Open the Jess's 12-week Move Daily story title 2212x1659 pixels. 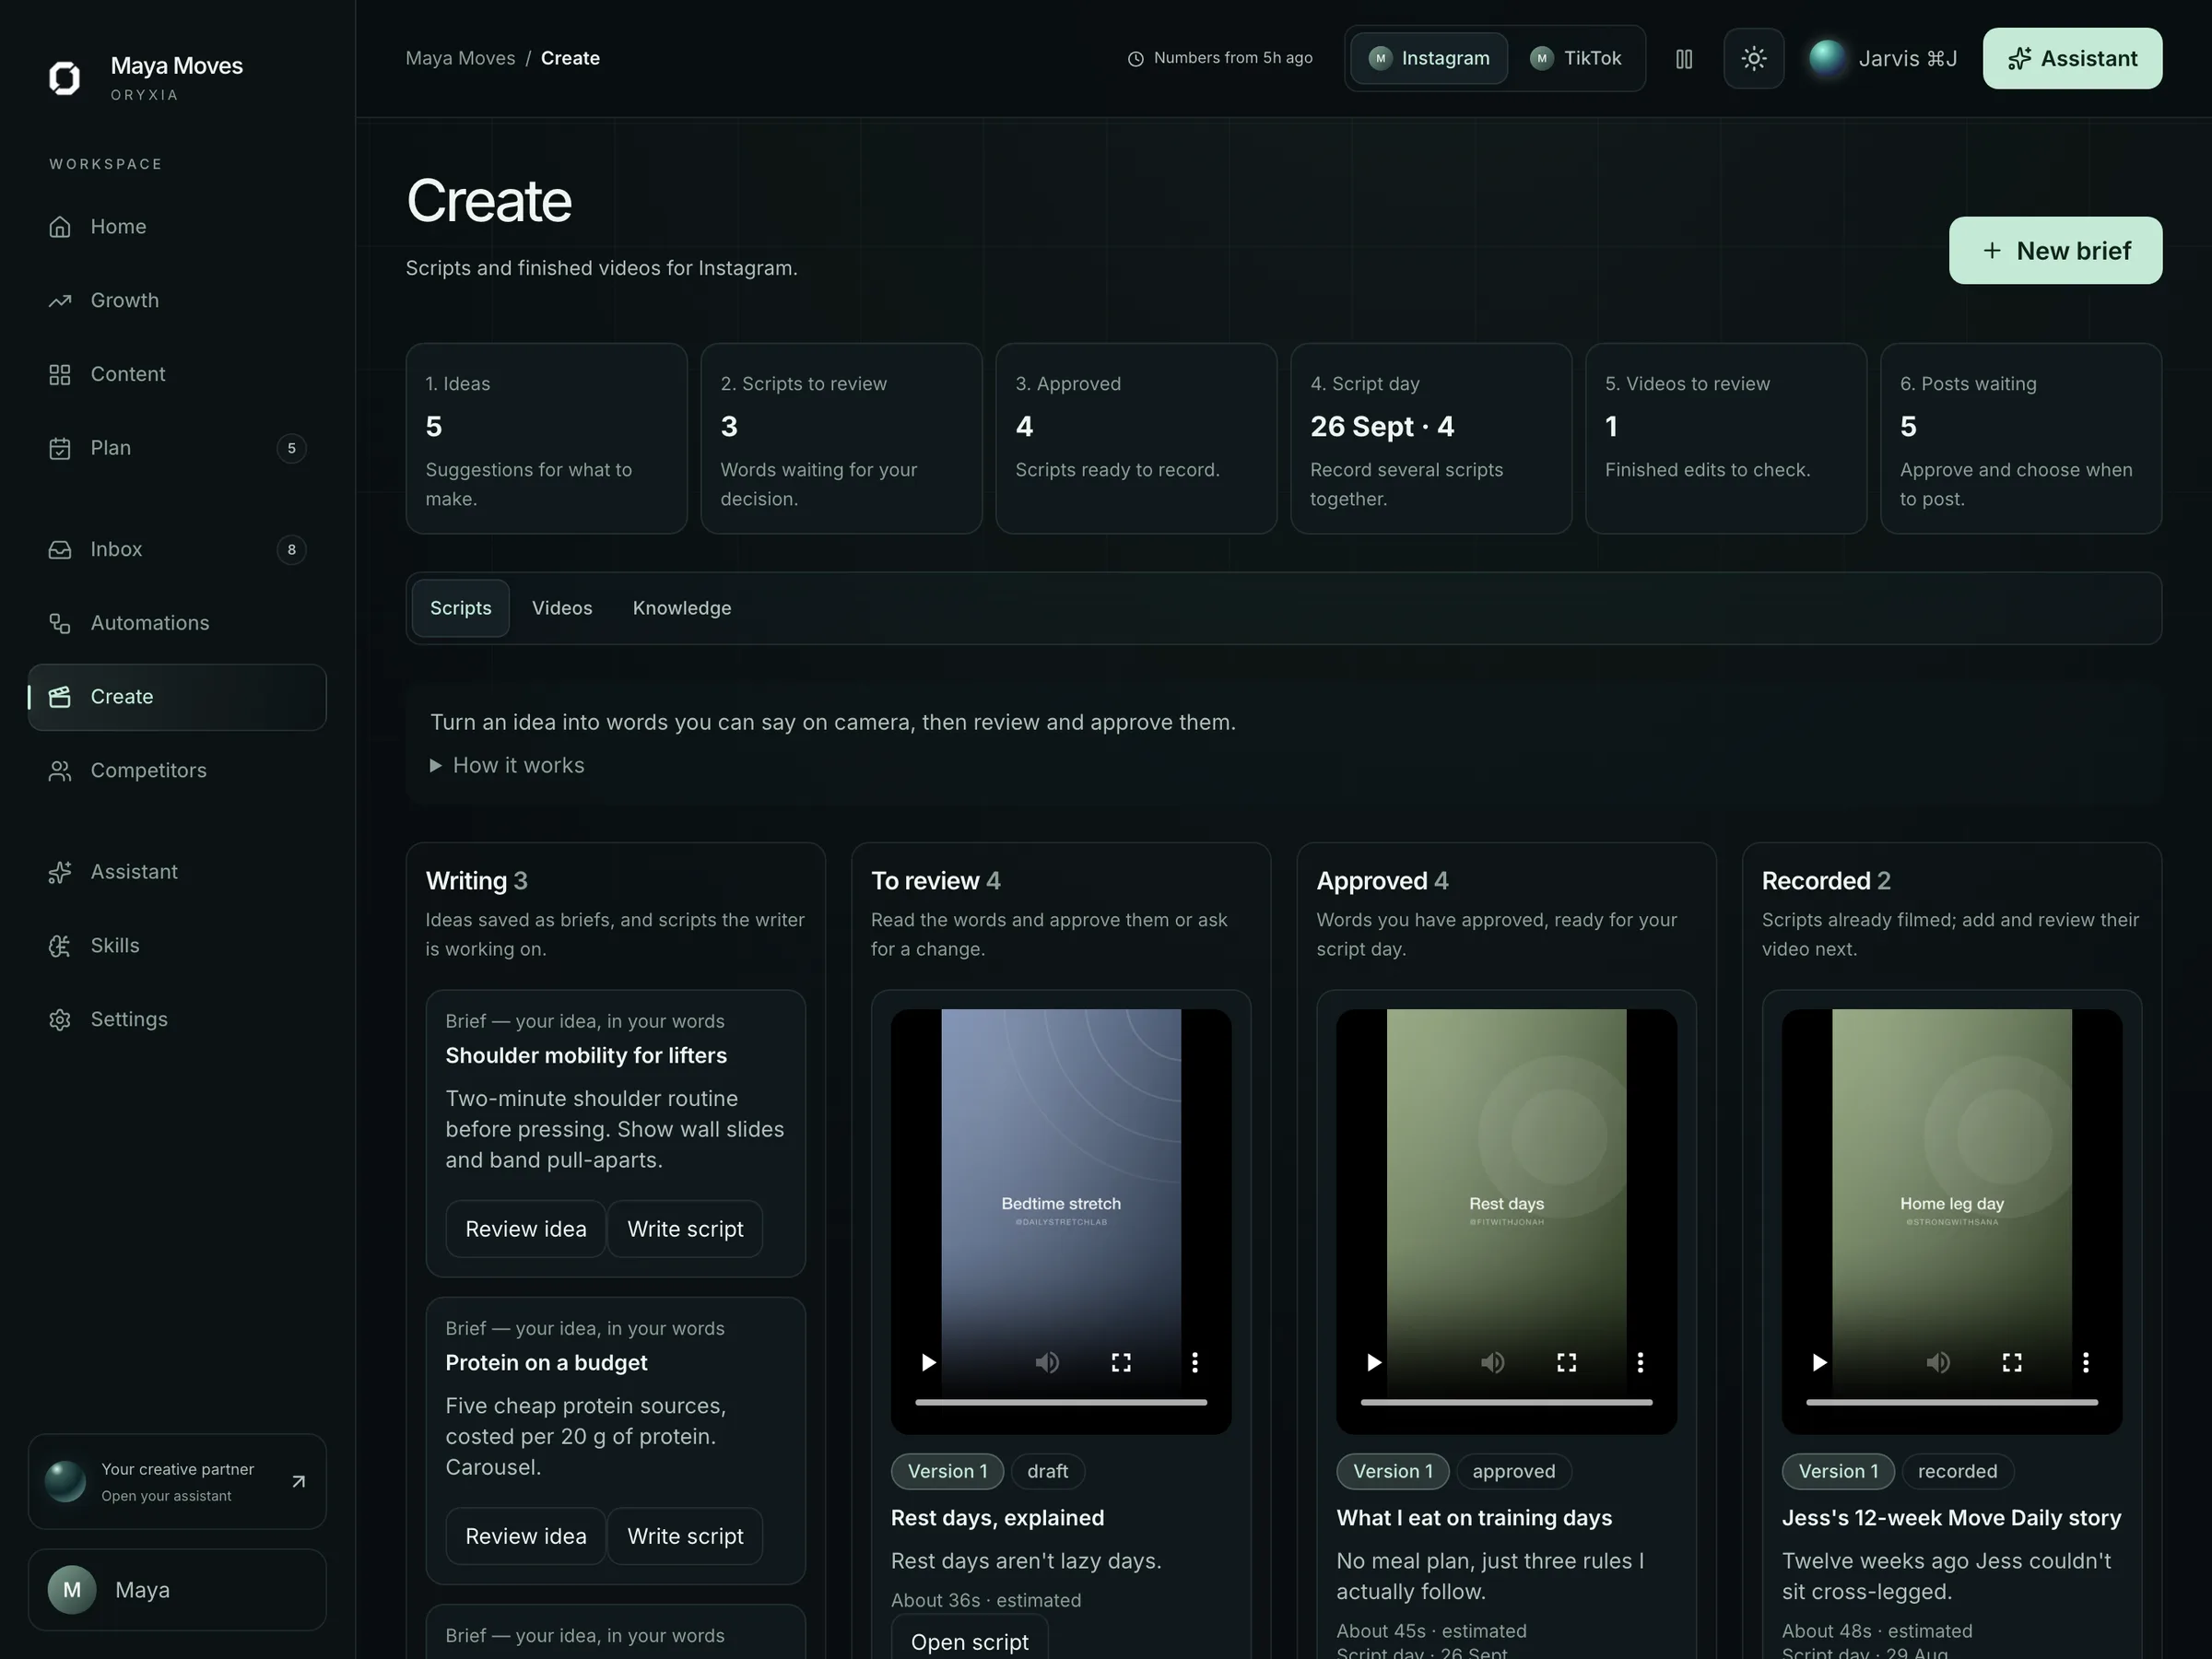tap(1951, 1519)
